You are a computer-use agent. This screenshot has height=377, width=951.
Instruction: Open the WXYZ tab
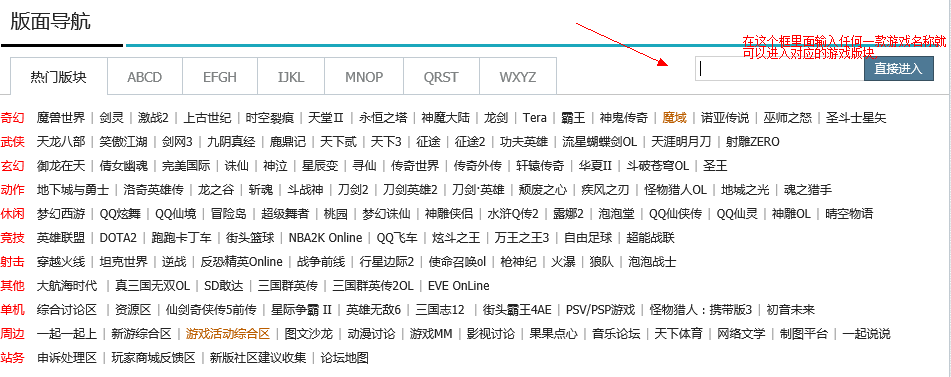[518, 77]
